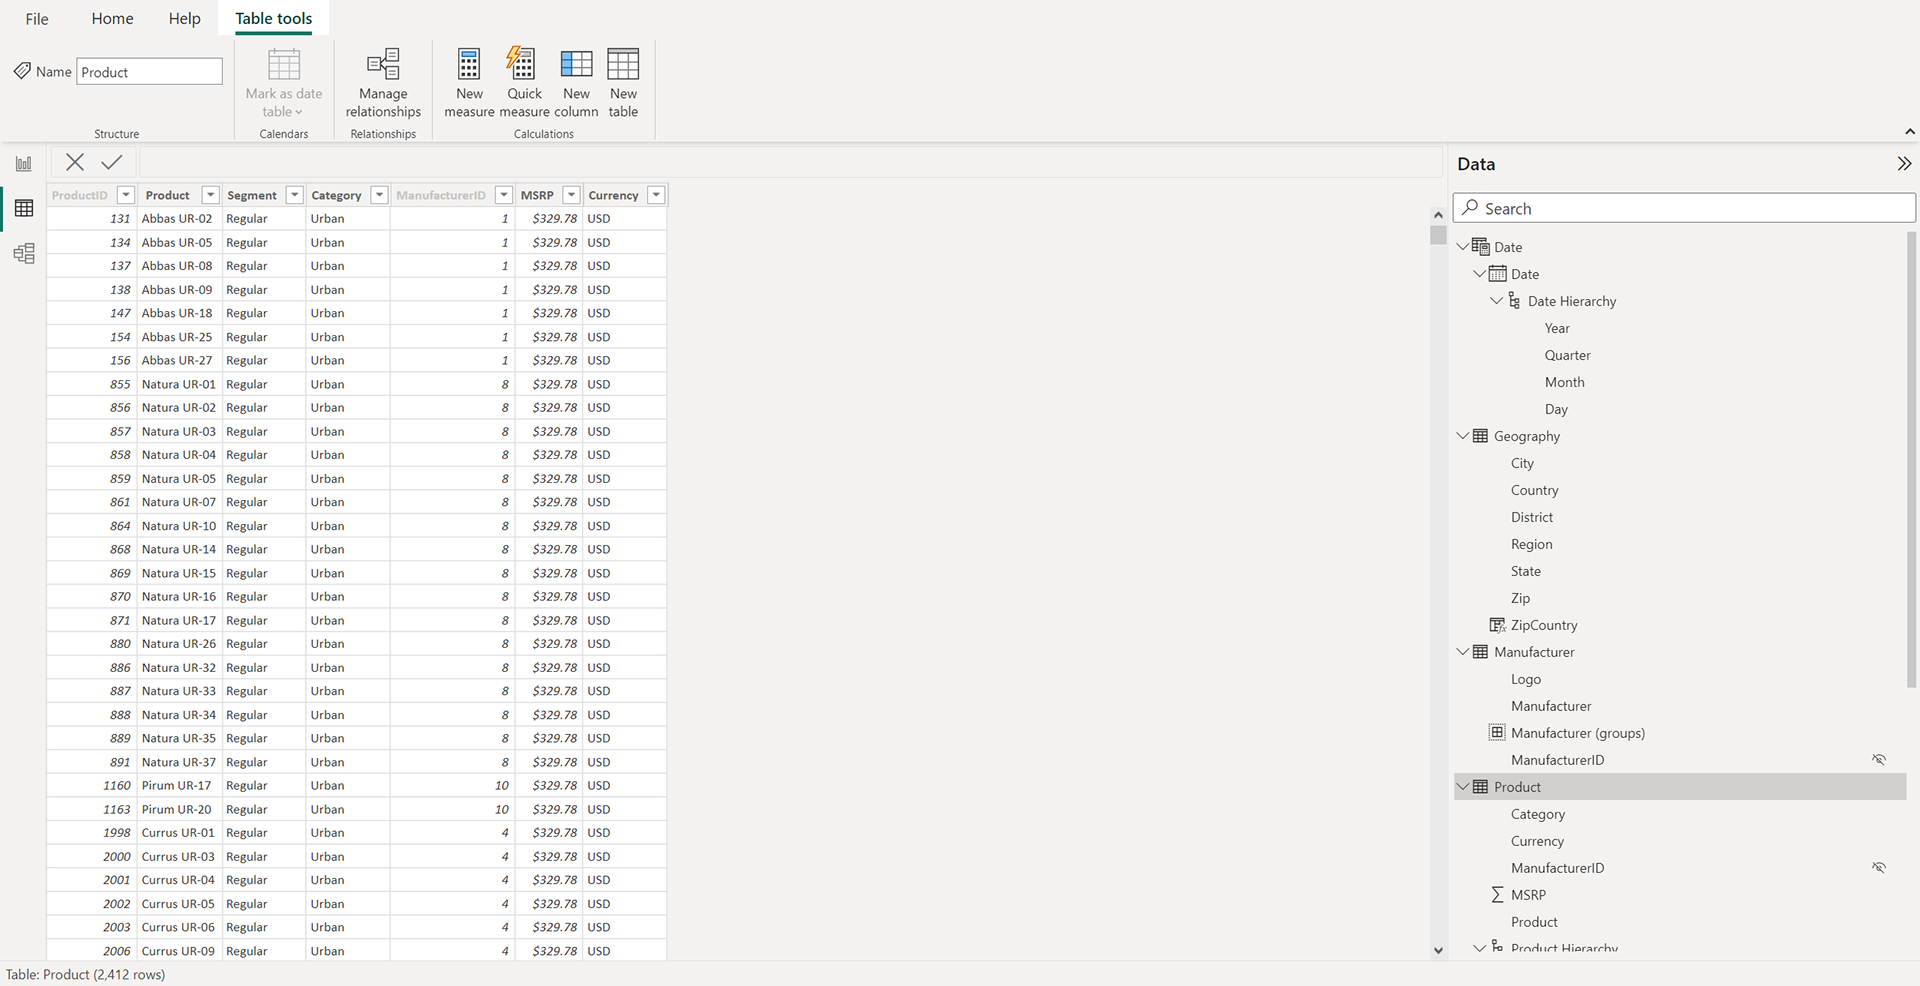Open Mark as date table menu
Image resolution: width=1920 pixels, height=986 pixels.
coord(284,83)
